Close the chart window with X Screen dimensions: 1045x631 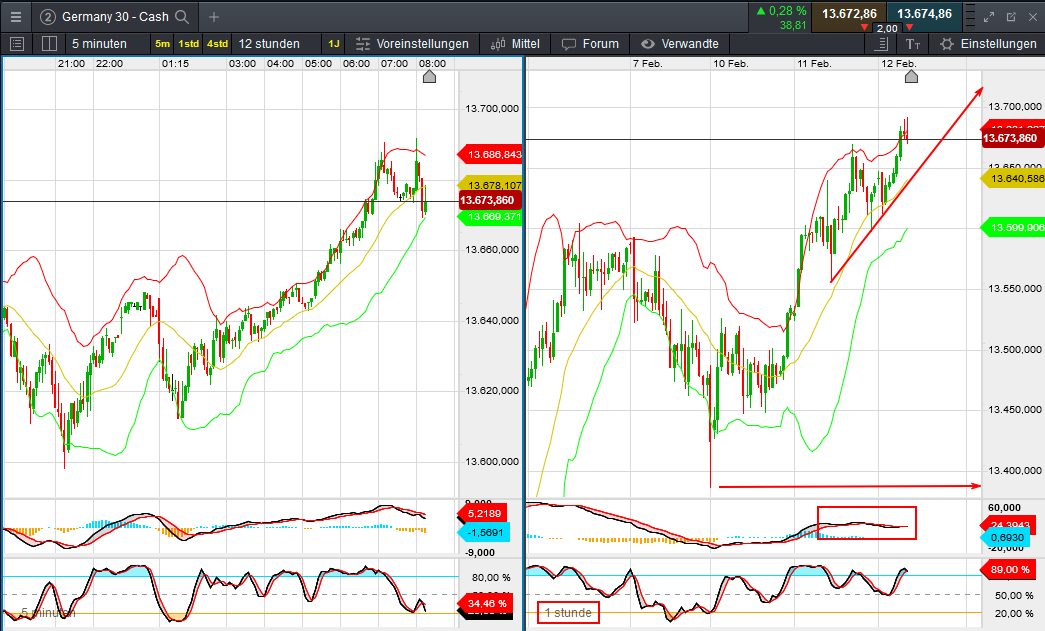click(x=1033, y=17)
